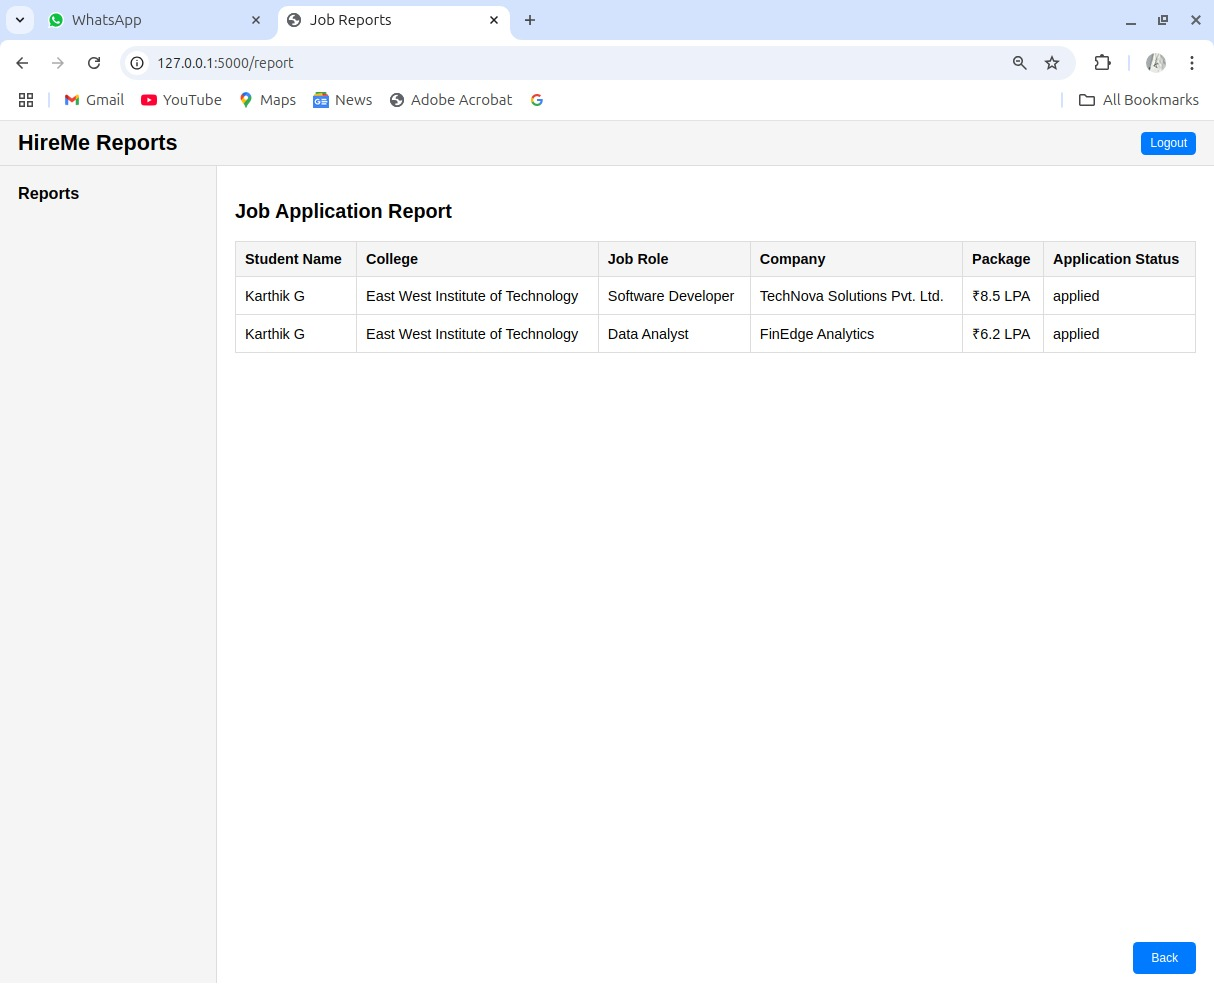Open the apps grid icon in bookmarks bar
1214x992 pixels.
26,100
